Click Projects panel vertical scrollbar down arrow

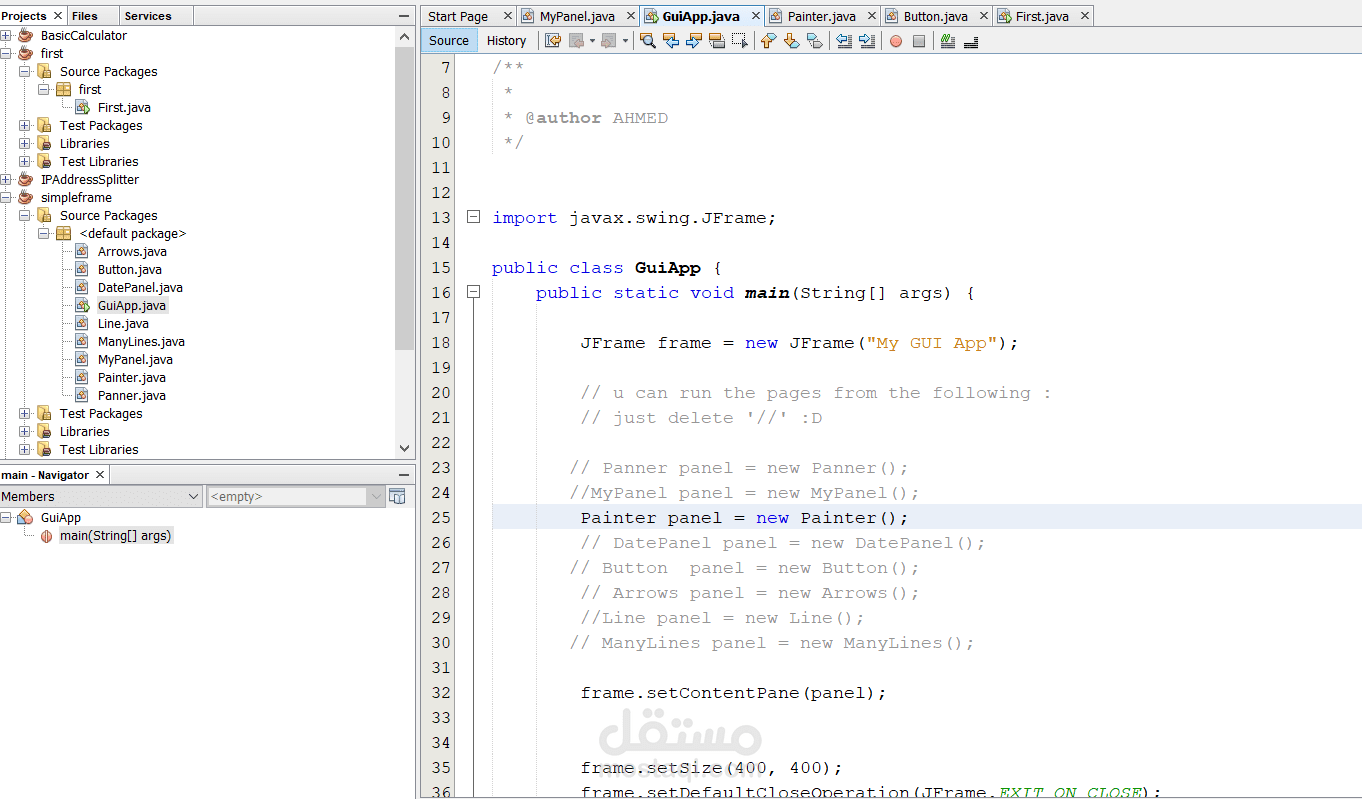tap(404, 449)
